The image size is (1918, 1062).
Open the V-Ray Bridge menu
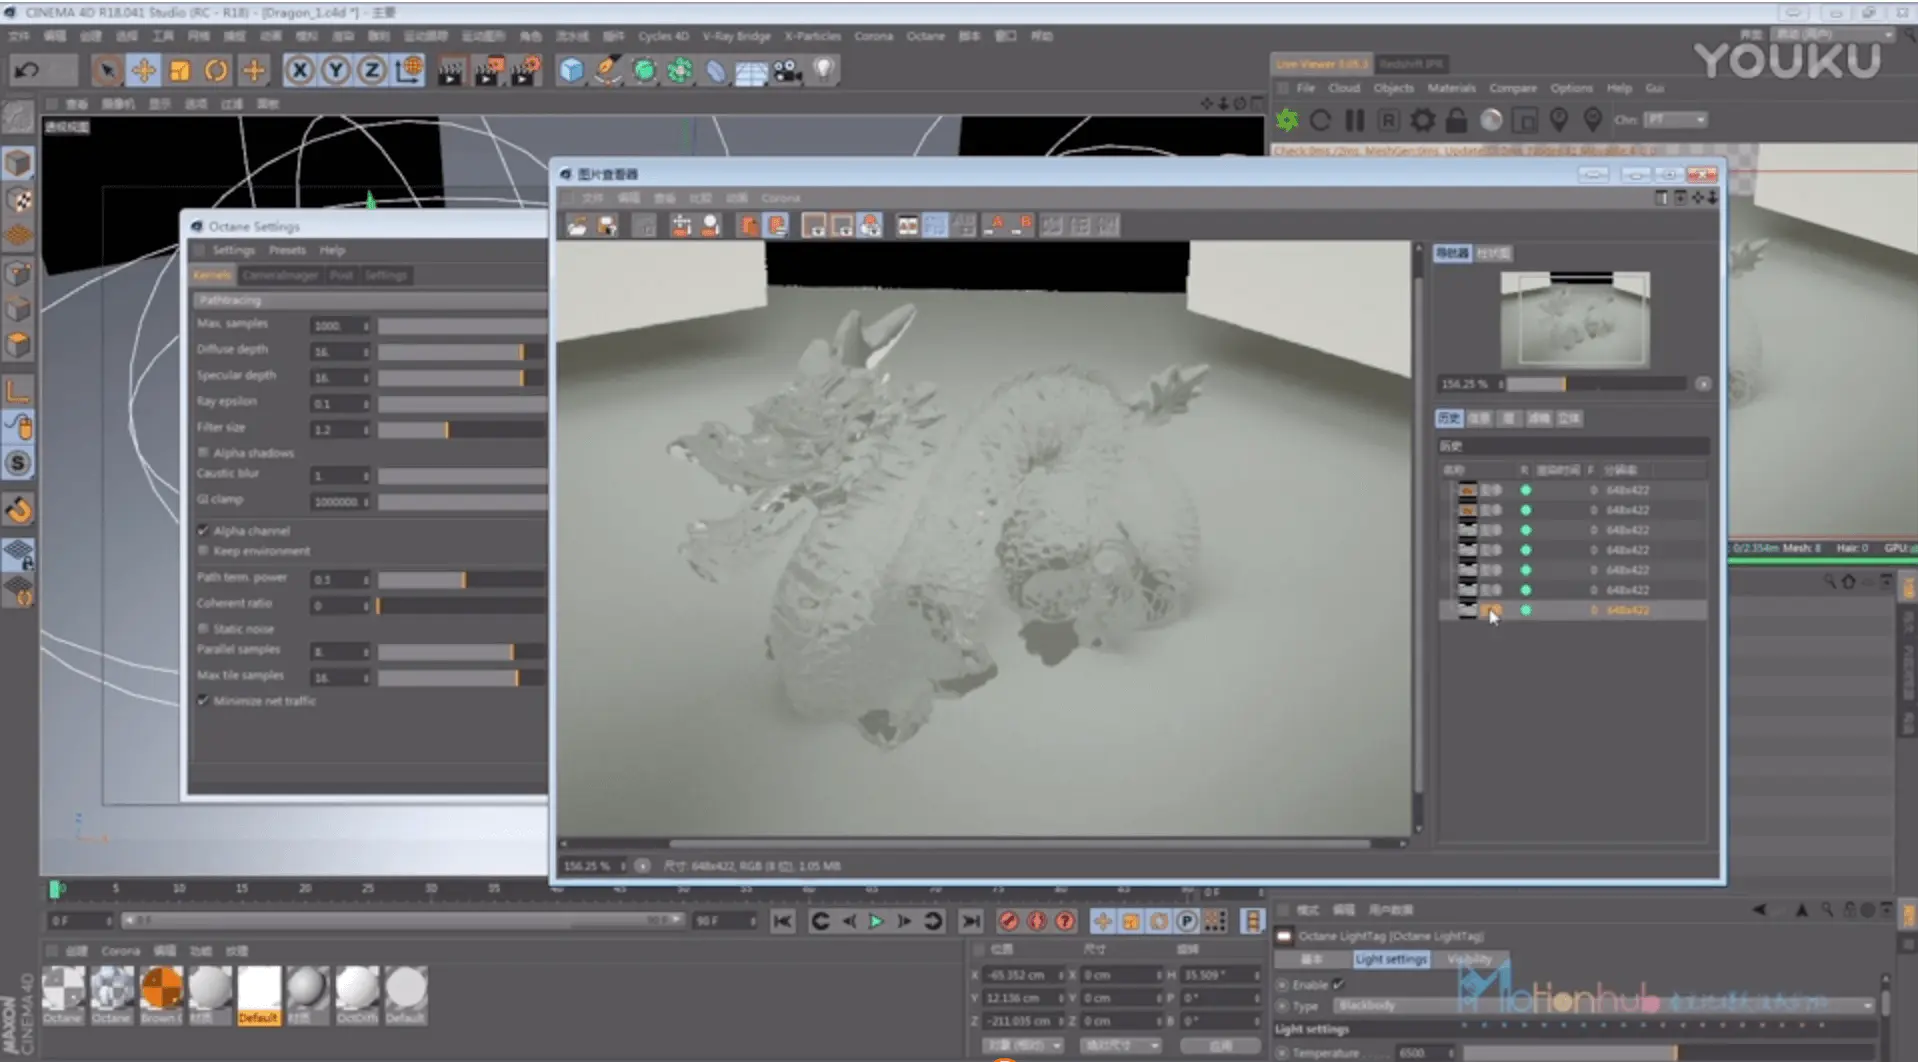[x=736, y=36]
